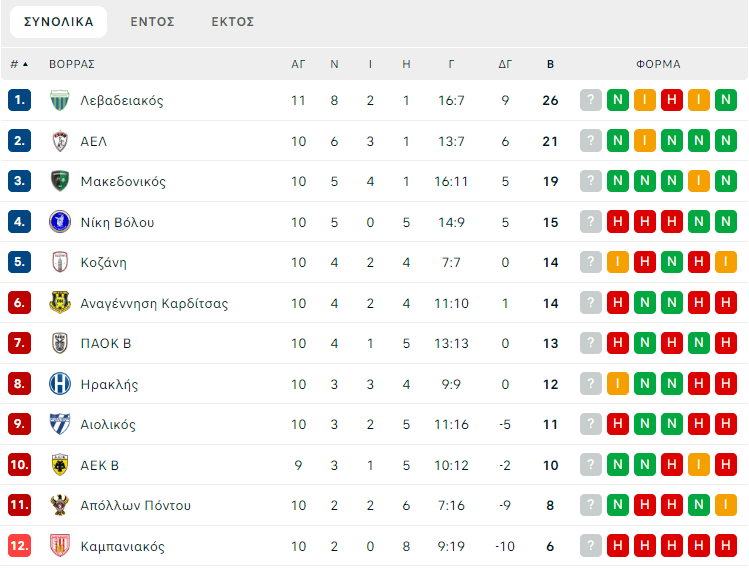Image resolution: width=749 pixels, height=572 pixels.
Task: Open the Κοζάνη team link
Action: pos(104,263)
